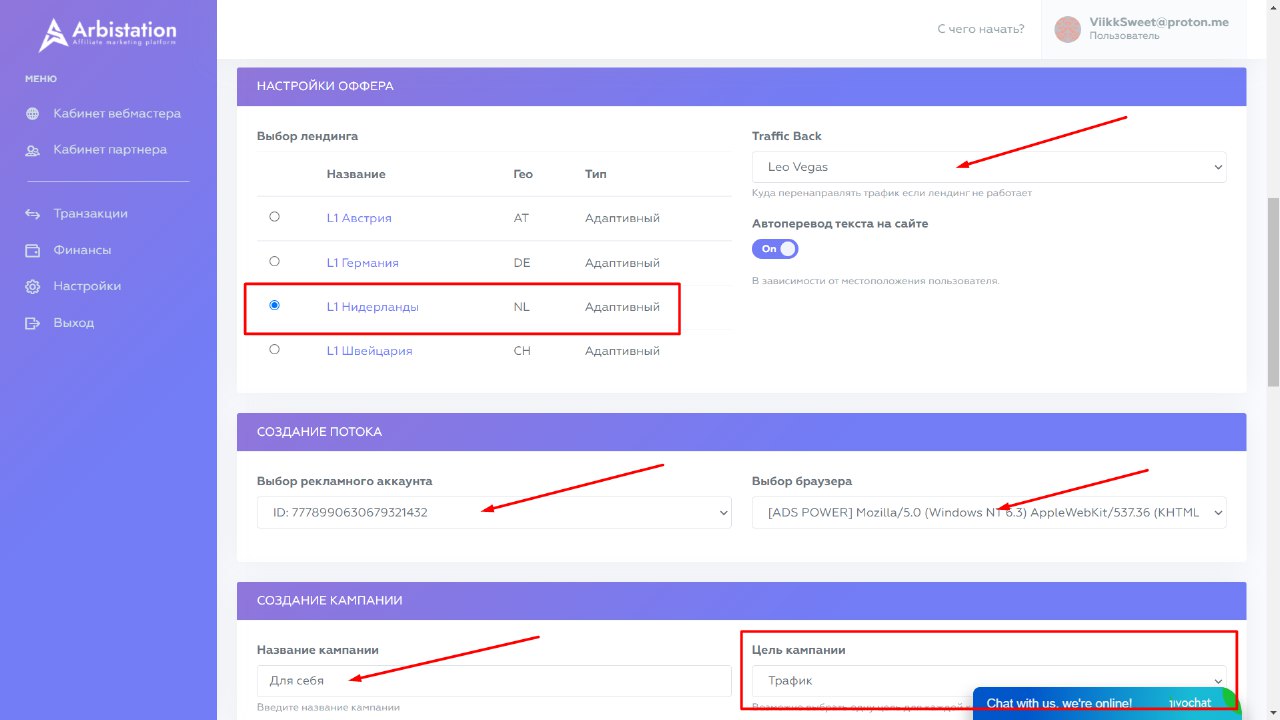
Task: Click the user avatar in header
Action: (x=1068, y=29)
